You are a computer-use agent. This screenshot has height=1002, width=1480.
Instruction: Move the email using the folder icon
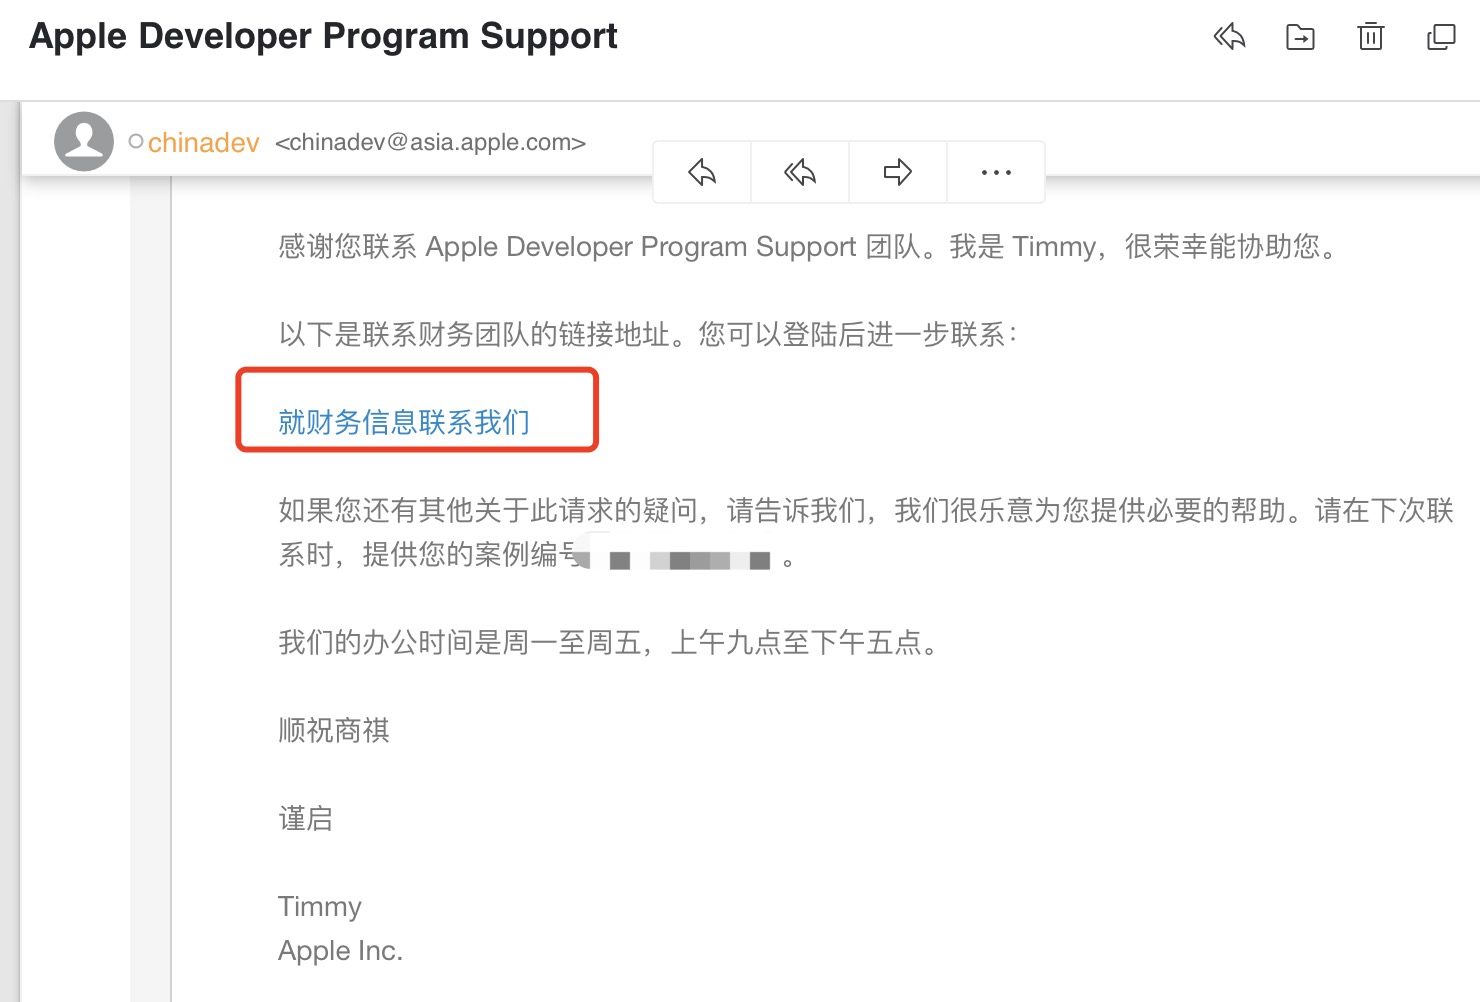[1300, 37]
